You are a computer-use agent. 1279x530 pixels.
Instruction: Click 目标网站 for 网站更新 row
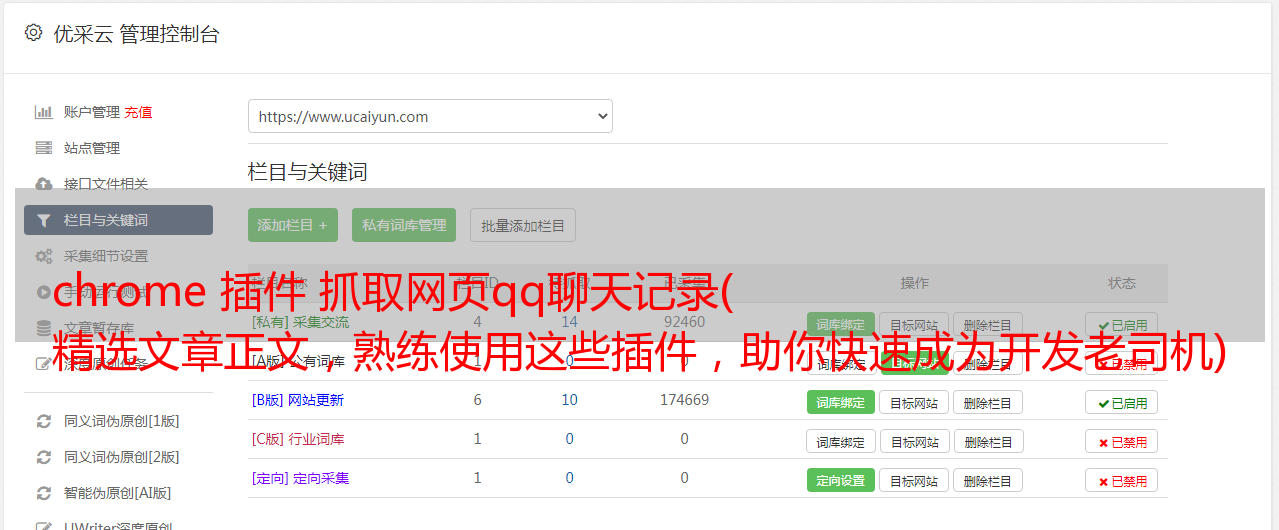[914, 402]
